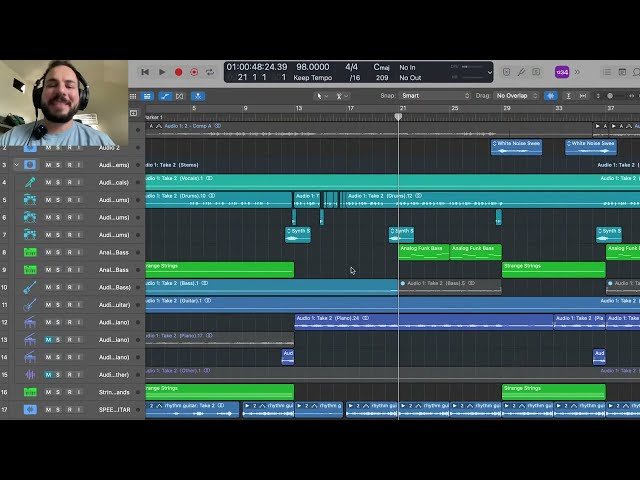The height and width of the screenshot is (480, 640).
Task: Mute track 4 vocals
Action: pos(49,182)
